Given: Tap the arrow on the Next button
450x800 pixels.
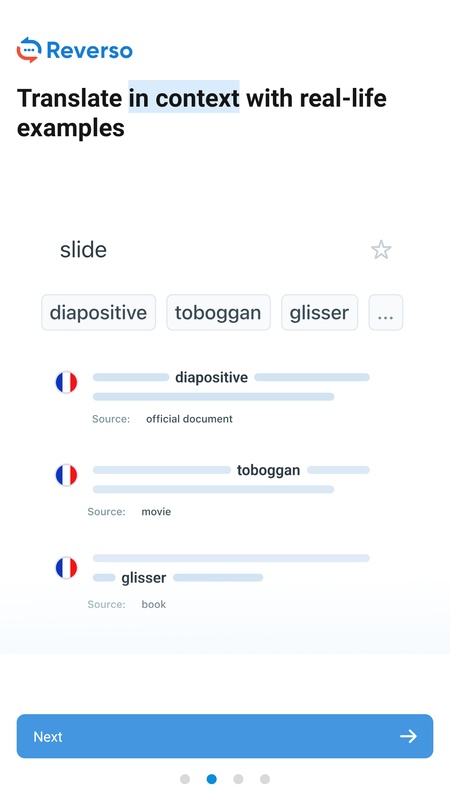Looking at the screenshot, I should pyautogui.click(x=408, y=736).
